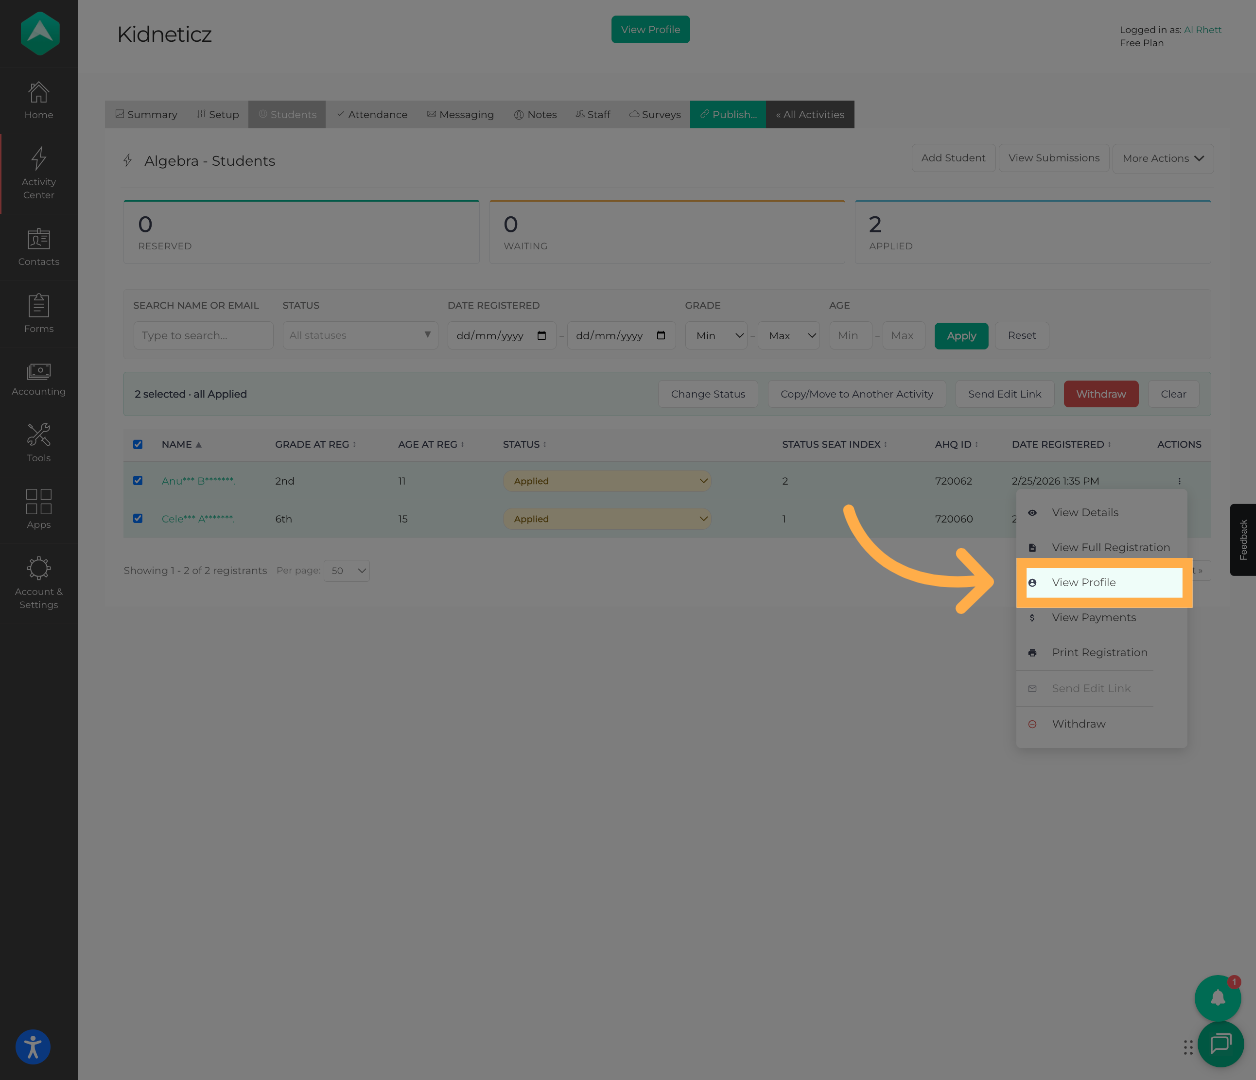Go back to All Activities

tap(810, 114)
